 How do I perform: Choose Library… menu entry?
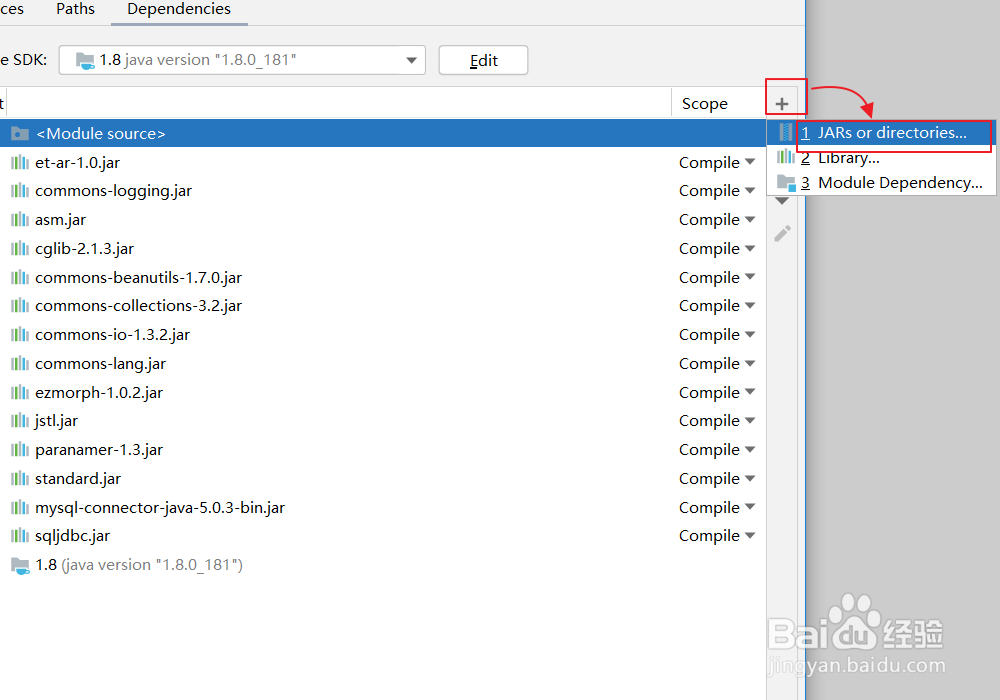tap(881, 157)
